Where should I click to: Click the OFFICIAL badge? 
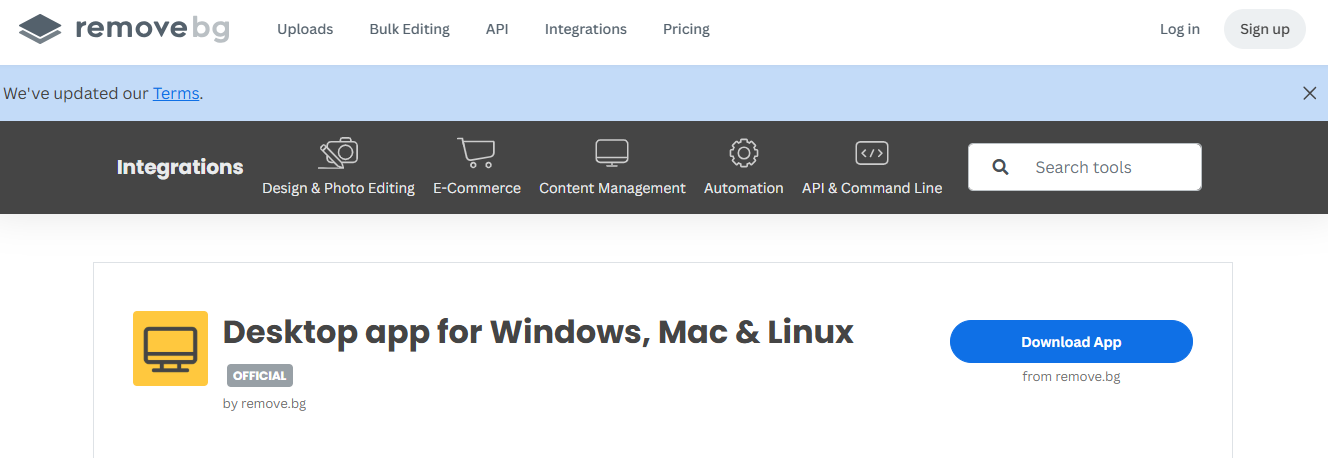coord(260,376)
